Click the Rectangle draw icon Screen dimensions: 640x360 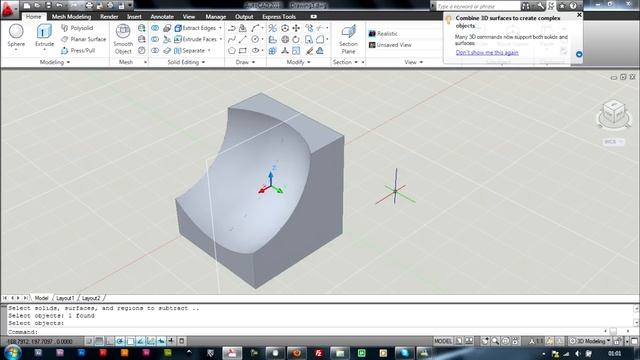click(x=242, y=51)
